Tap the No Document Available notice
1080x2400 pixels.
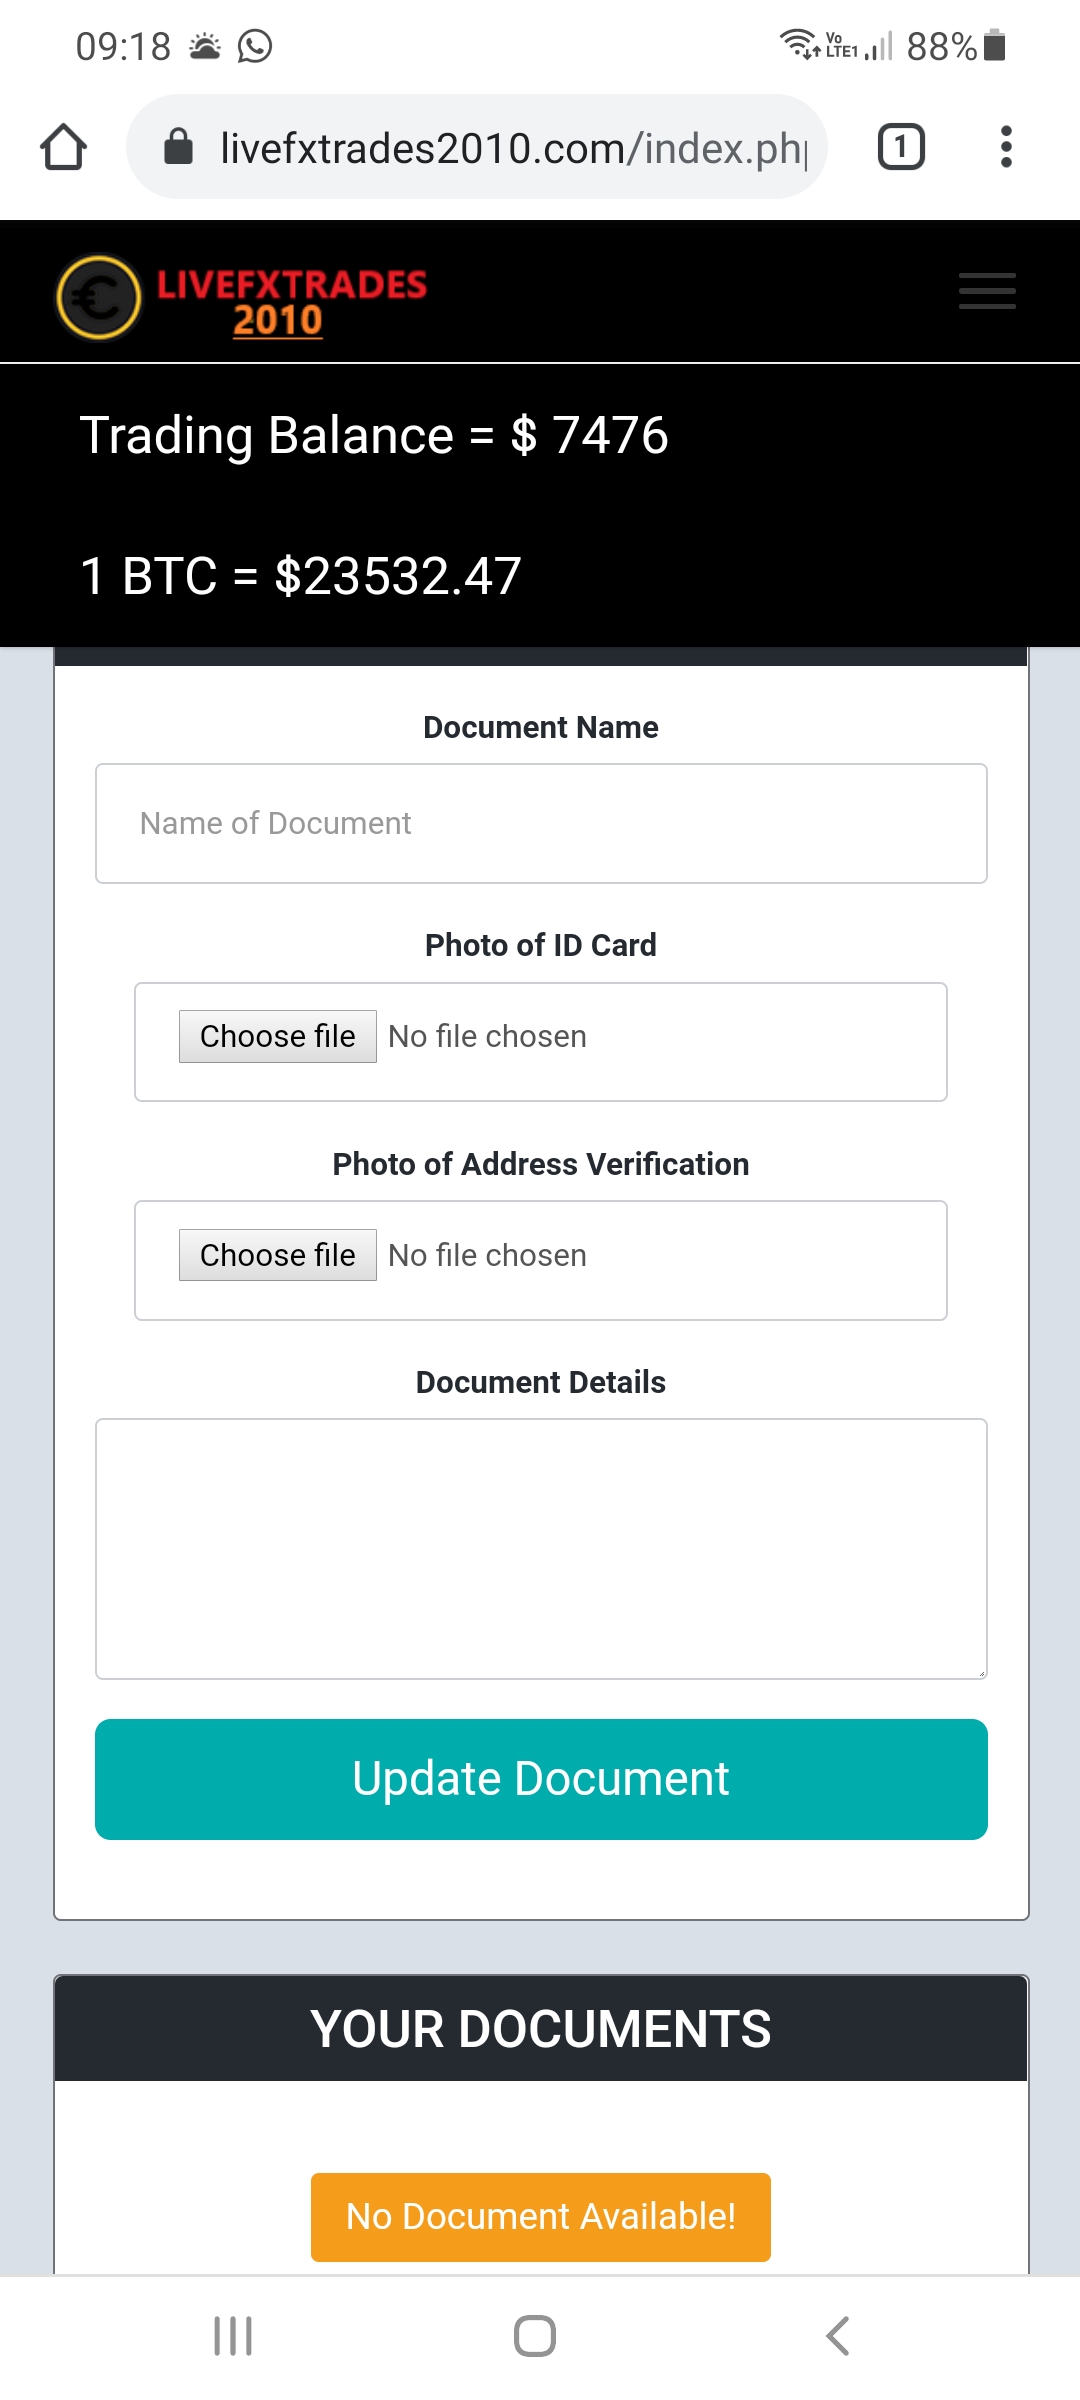click(x=541, y=2216)
